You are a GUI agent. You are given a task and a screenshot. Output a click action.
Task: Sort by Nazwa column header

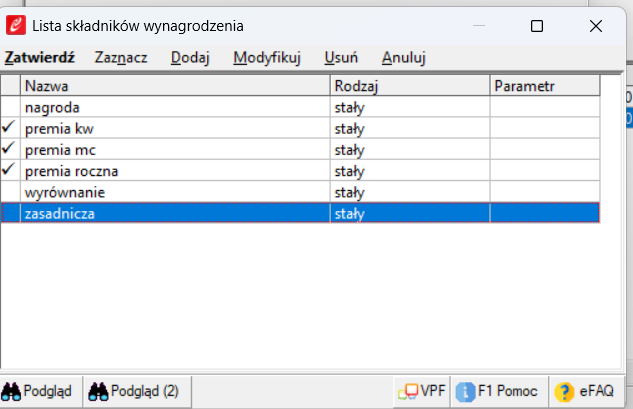click(175, 86)
